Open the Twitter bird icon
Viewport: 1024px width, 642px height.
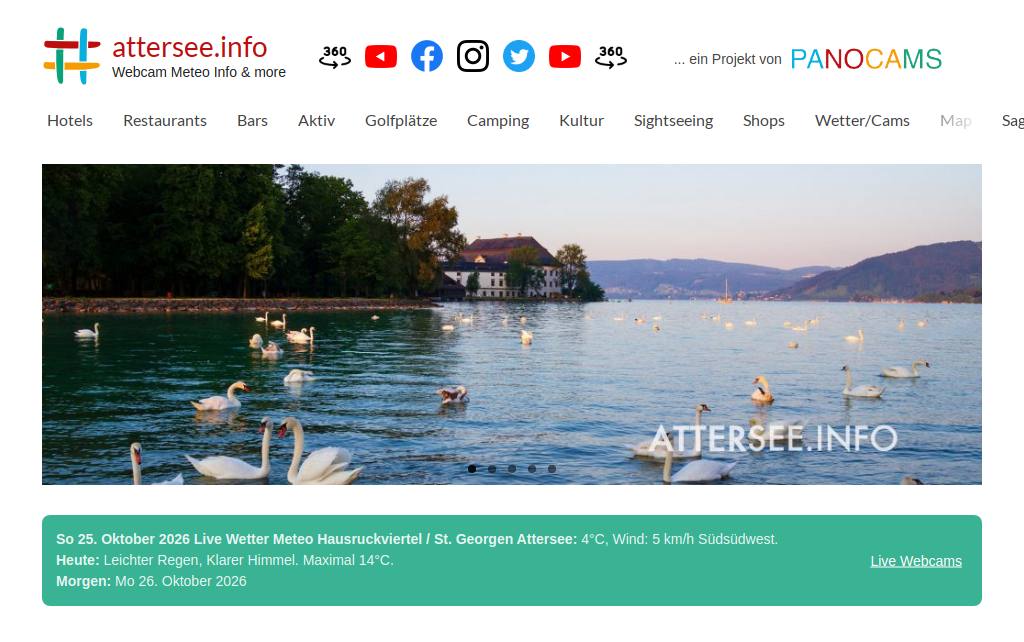[x=519, y=56]
